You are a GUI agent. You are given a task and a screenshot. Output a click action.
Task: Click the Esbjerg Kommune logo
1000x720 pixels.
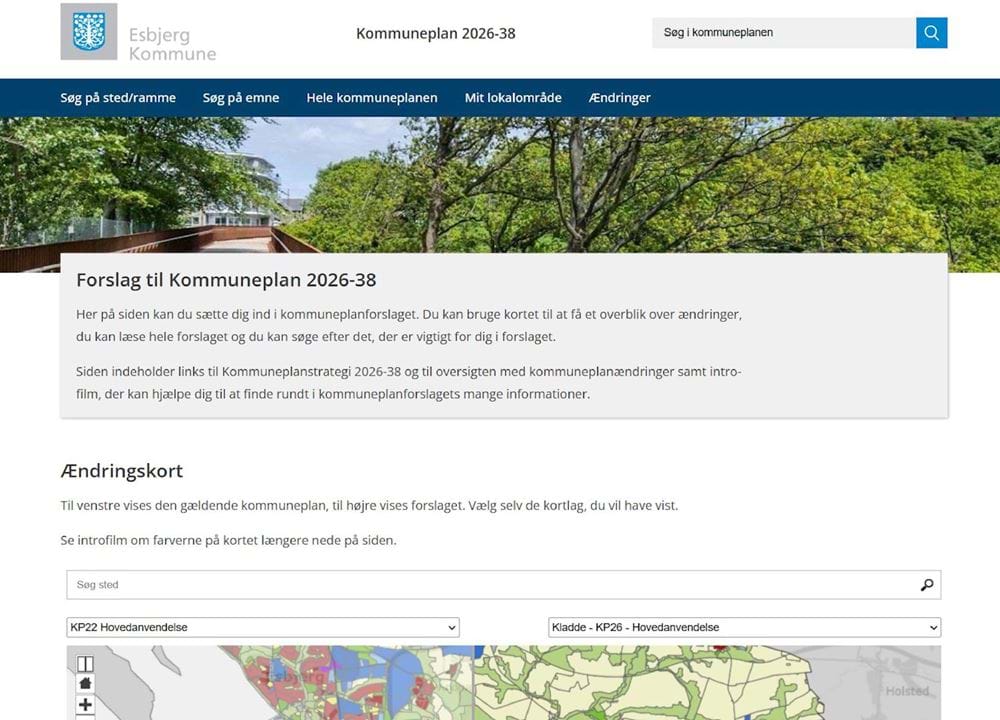tap(89, 32)
